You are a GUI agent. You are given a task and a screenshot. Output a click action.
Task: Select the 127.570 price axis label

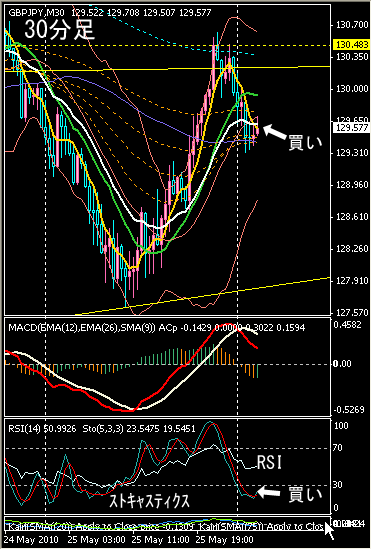pos(352,312)
